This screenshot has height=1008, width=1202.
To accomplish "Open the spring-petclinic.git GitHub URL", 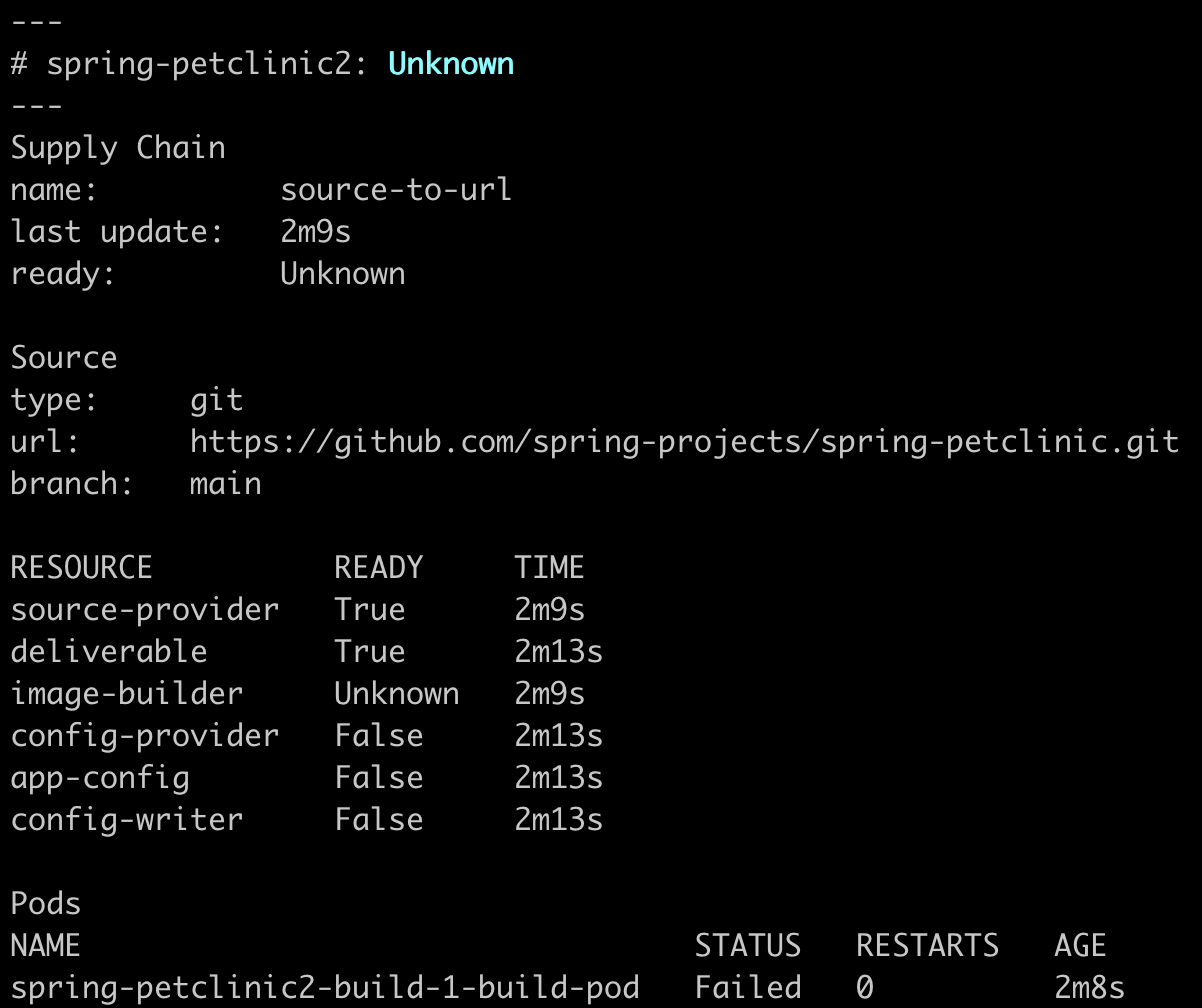I will [x=685, y=442].
